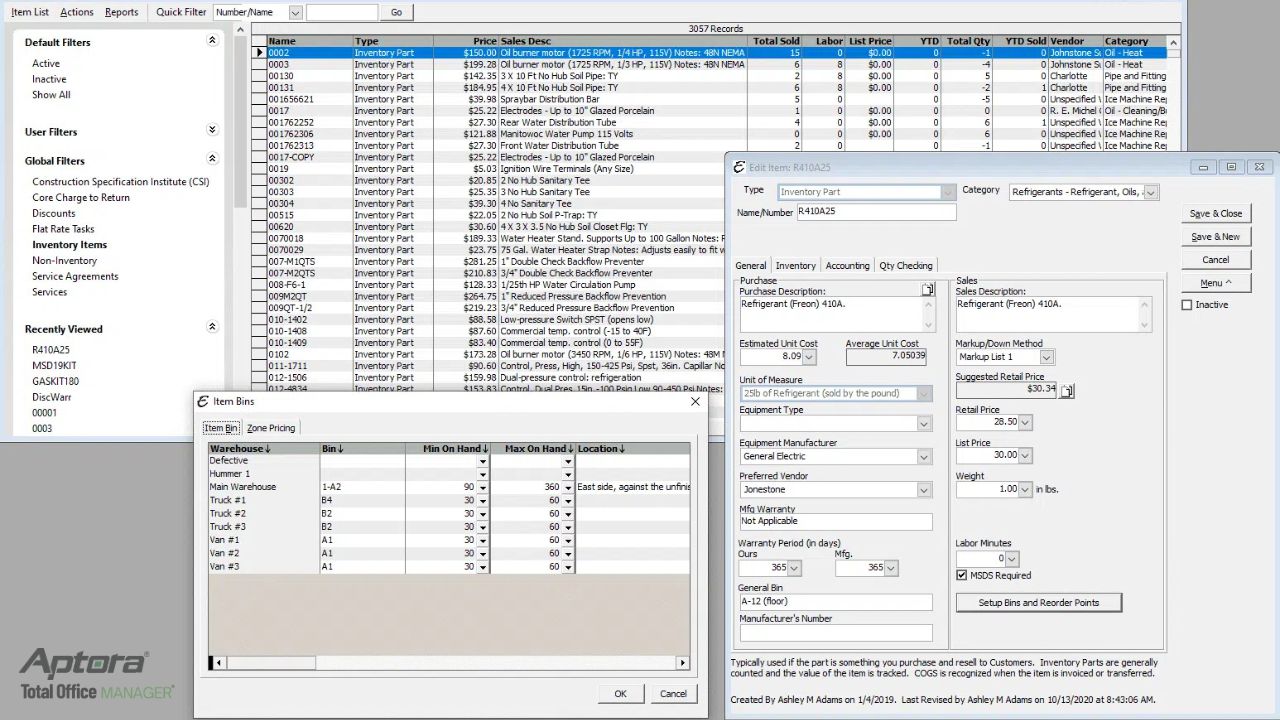
Task: Open the Accounting tab in Edit Item
Action: [847, 266]
